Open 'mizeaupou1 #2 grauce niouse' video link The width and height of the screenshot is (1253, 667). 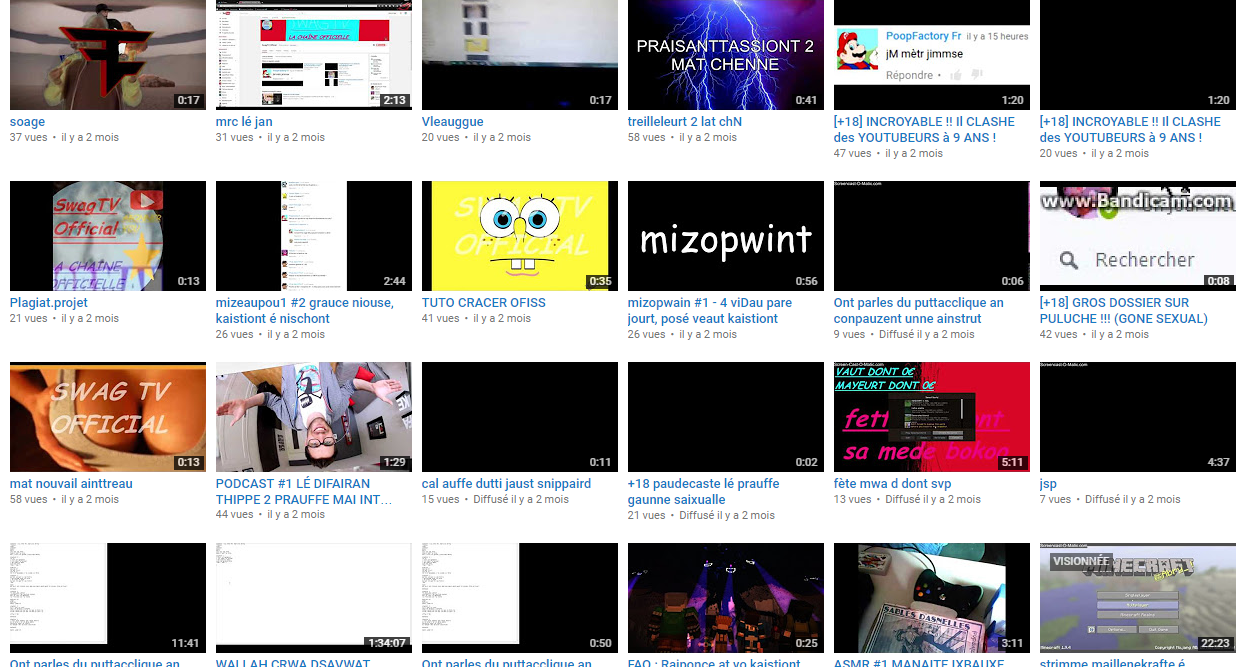(304, 303)
